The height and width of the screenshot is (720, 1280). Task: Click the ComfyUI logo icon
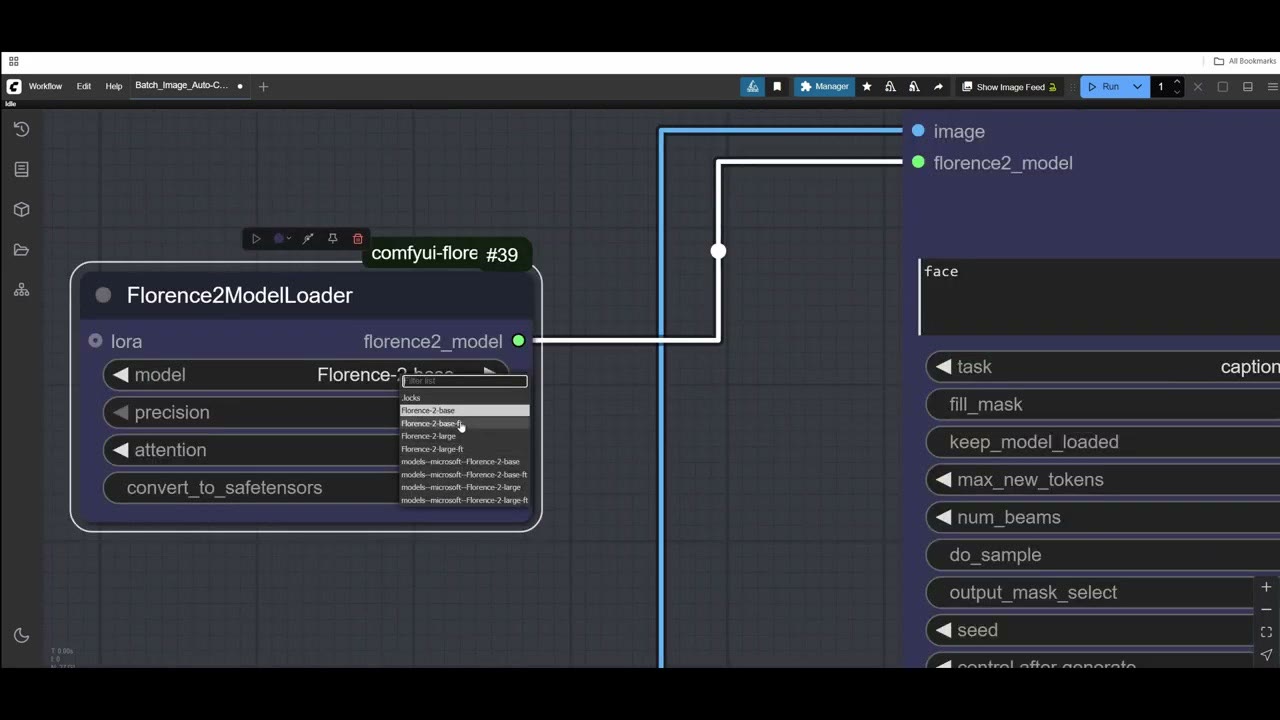[x=14, y=86]
